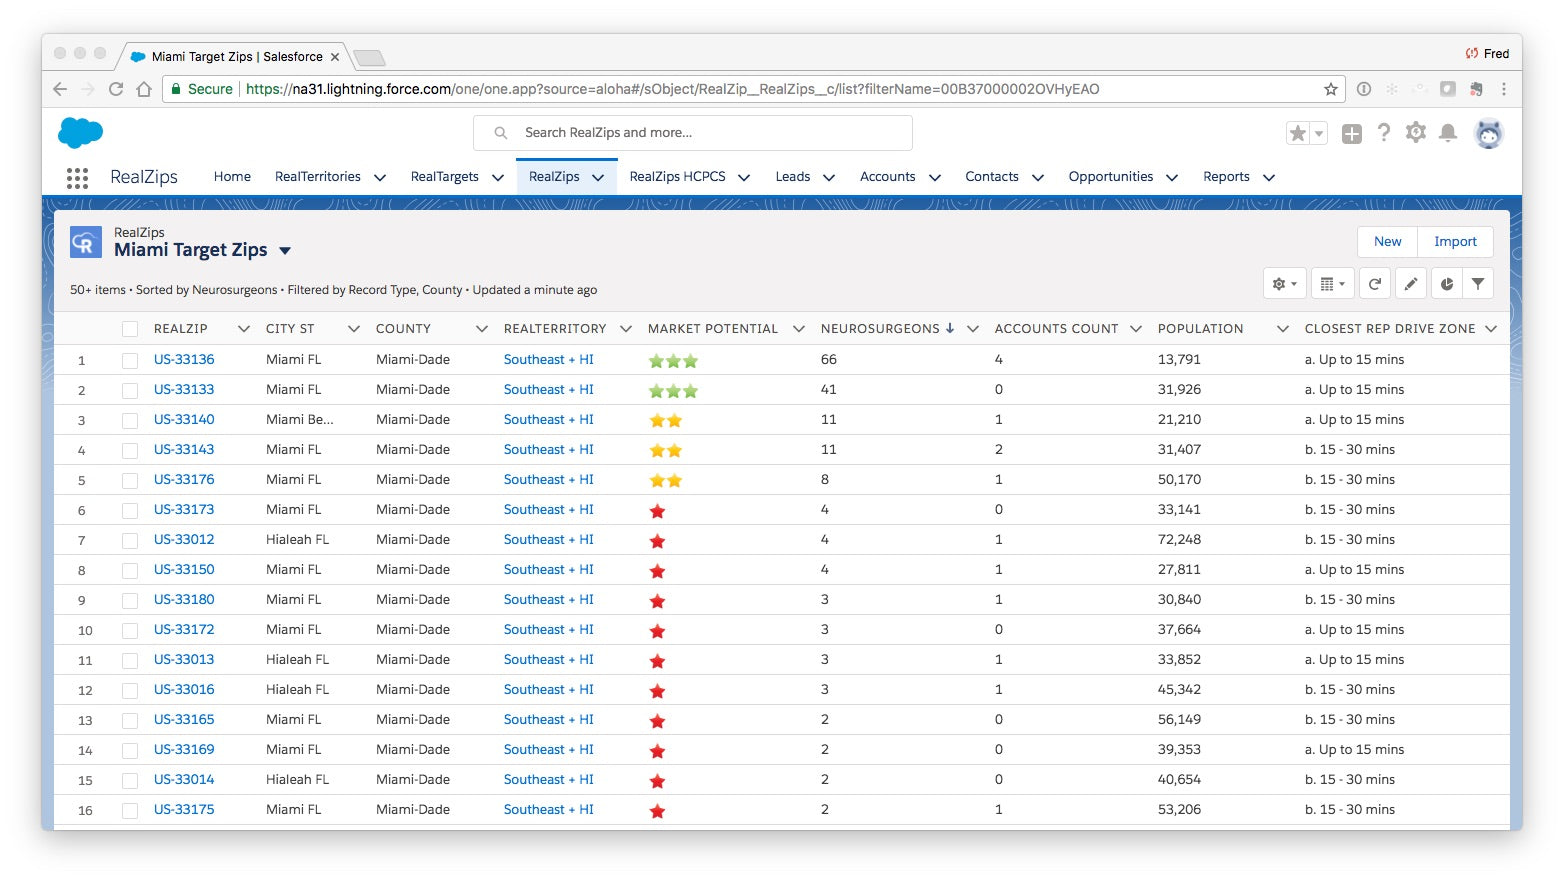Toggle the select-all header checkbox

pos(130,329)
